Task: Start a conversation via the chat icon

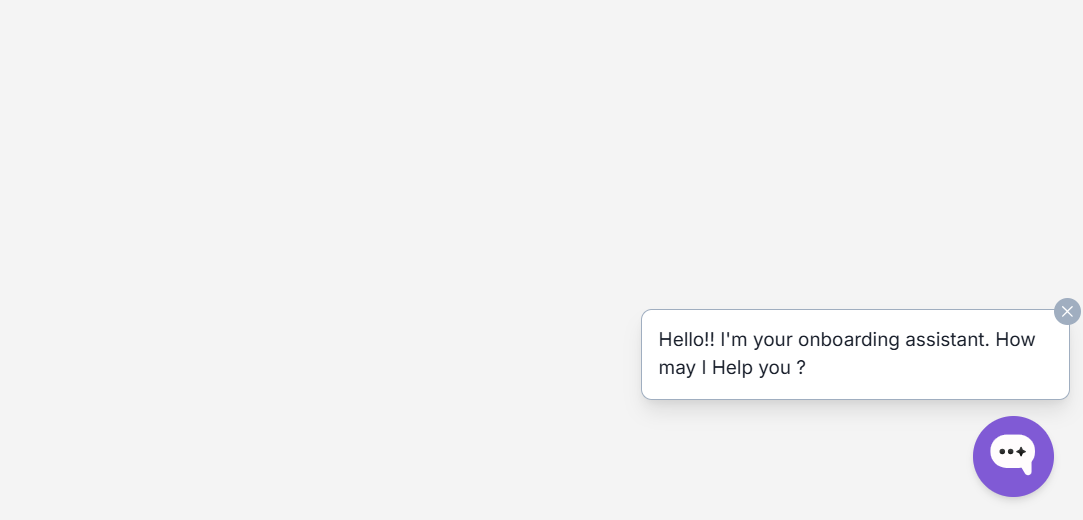Action: pyautogui.click(x=1013, y=456)
